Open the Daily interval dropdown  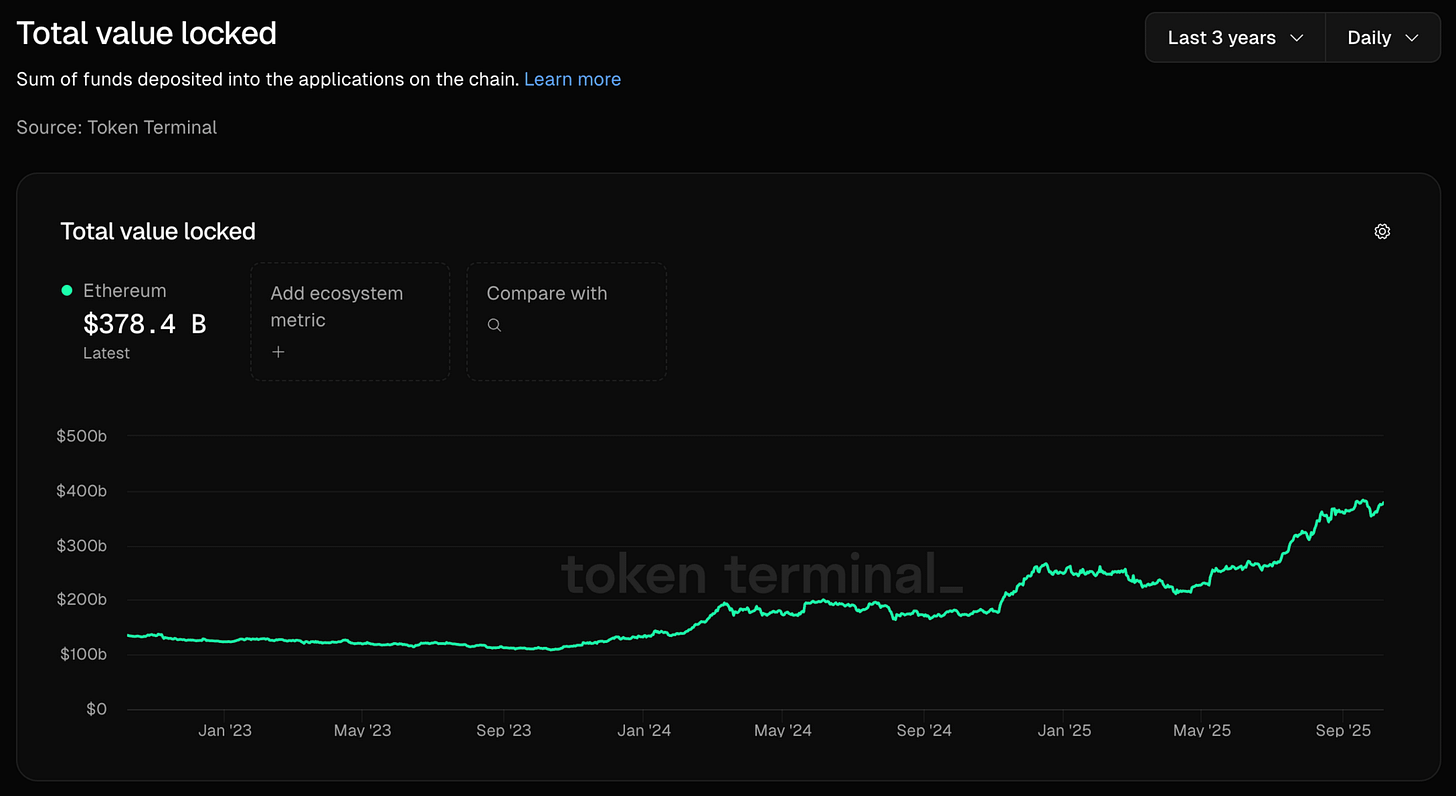tap(1382, 38)
